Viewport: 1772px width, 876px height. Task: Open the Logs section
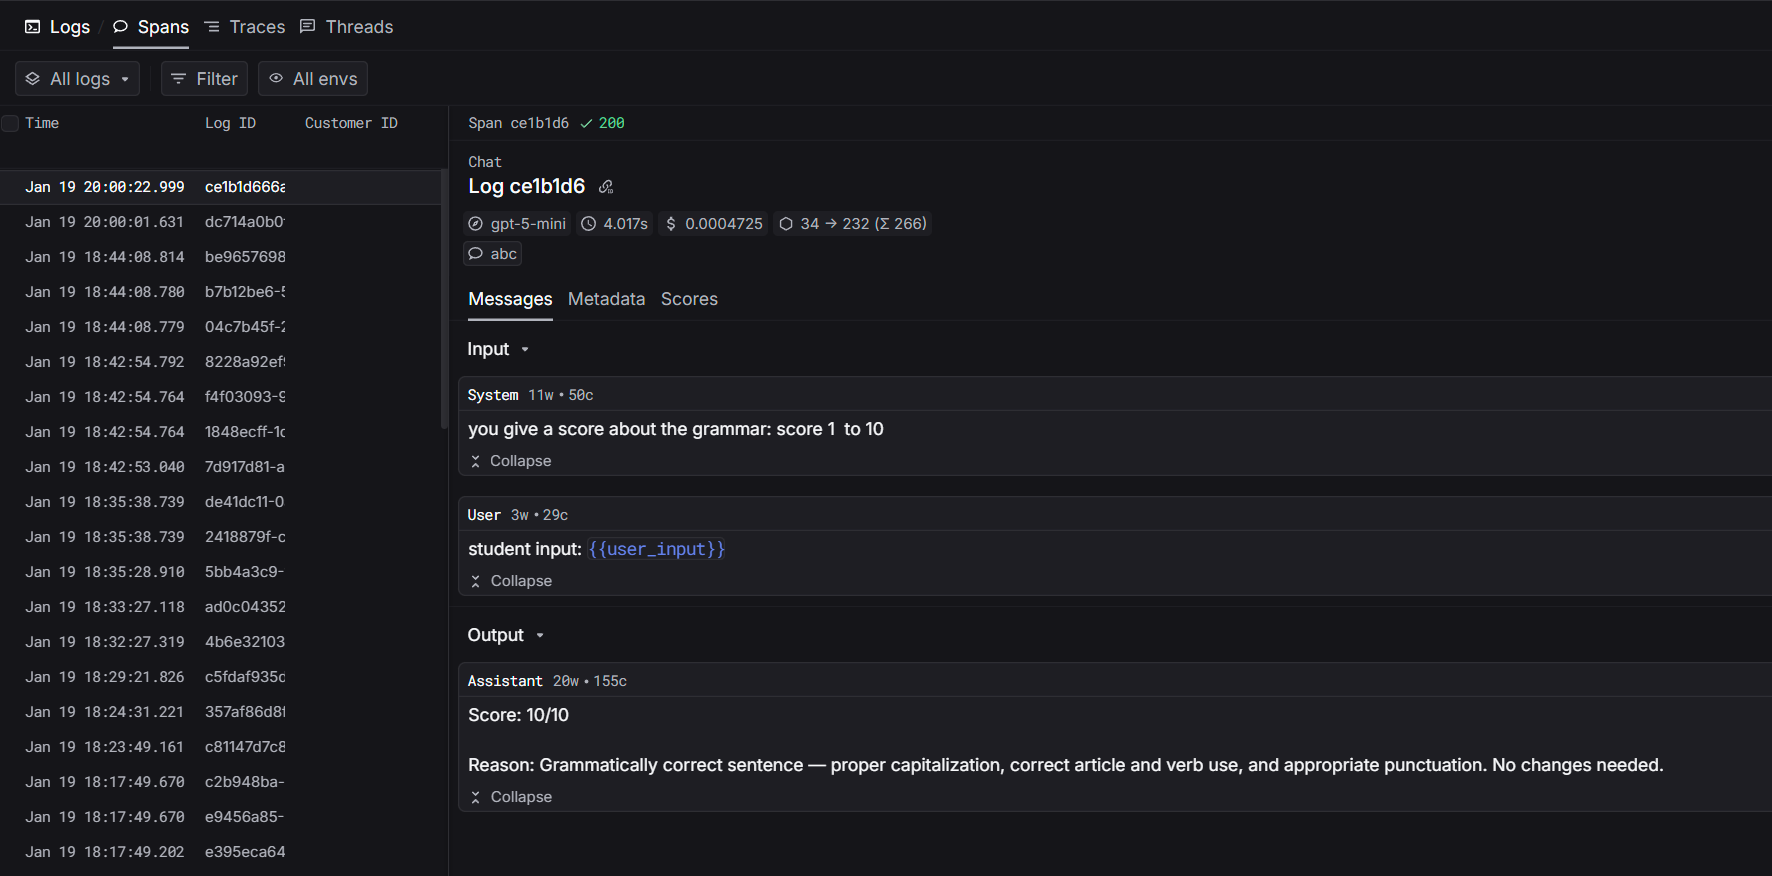tap(58, 27)
